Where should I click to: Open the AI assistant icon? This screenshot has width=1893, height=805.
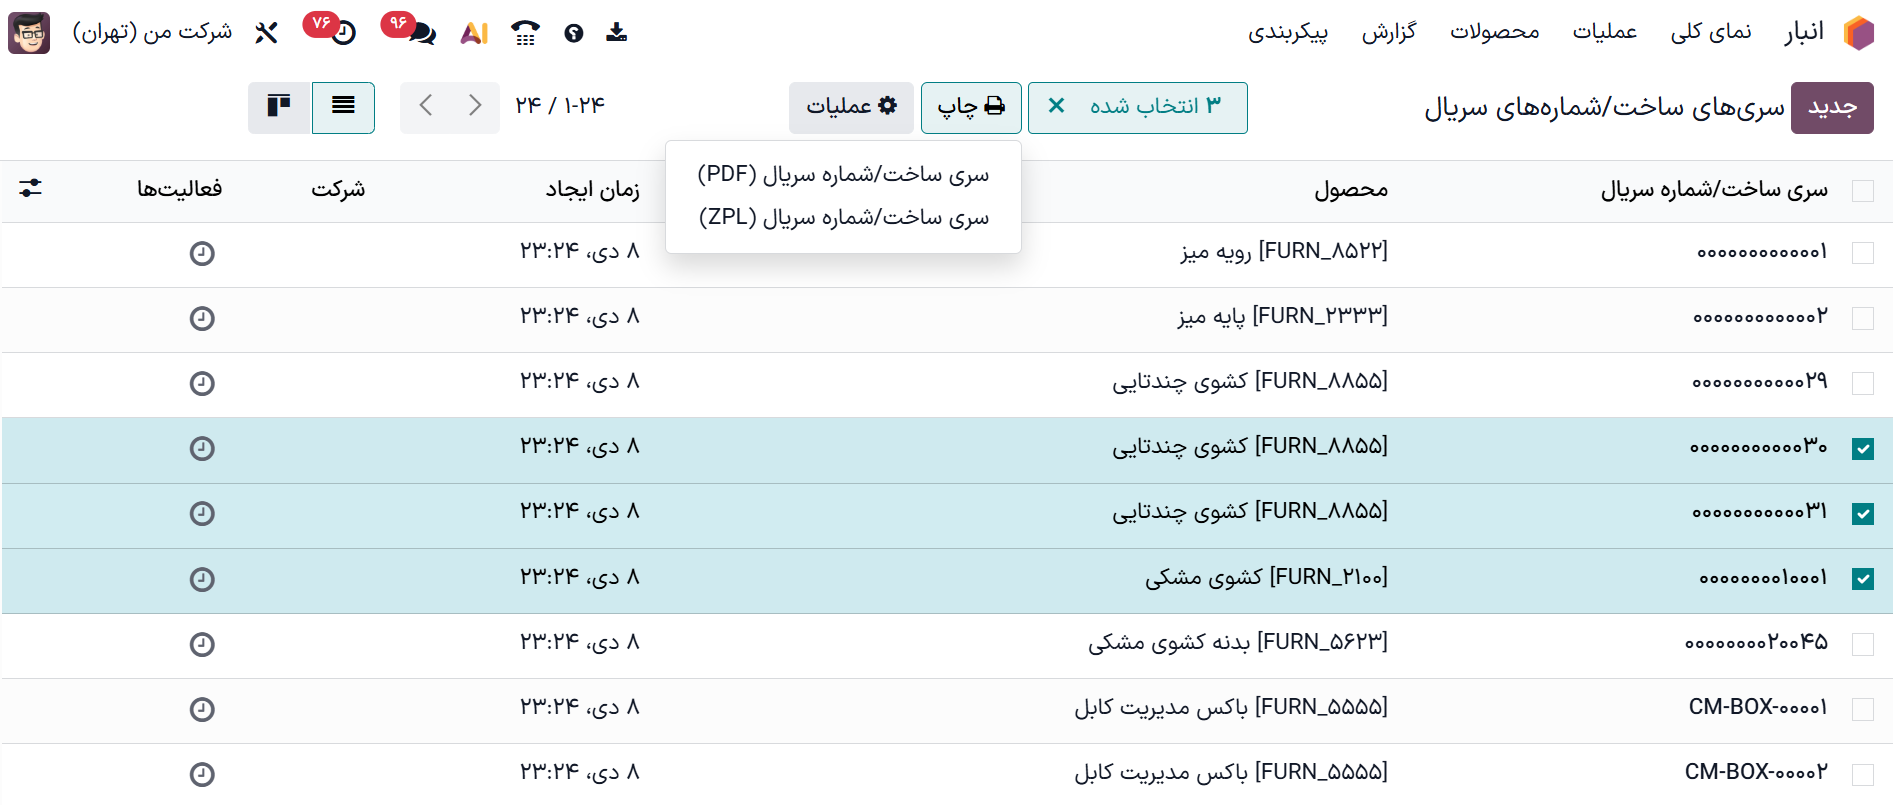pos(474,33)
